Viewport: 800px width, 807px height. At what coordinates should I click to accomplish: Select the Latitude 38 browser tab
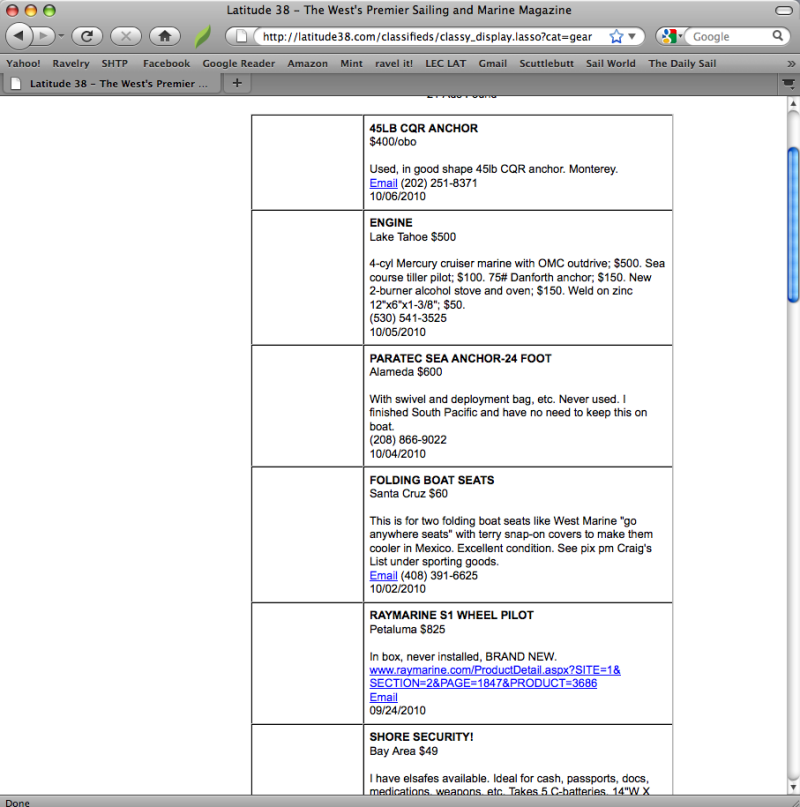(x=111, y=83)
